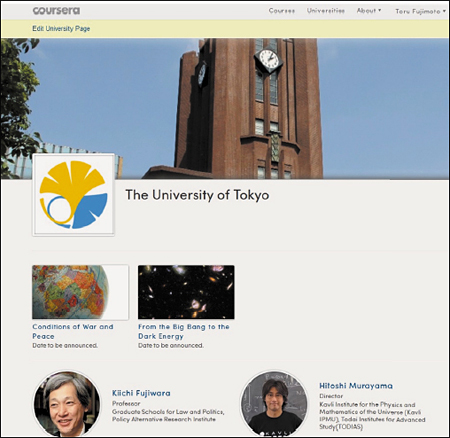The image size is (450, 438).
Task: Select 'Date to be announced.' under Big Bang course
Action: 171,346
